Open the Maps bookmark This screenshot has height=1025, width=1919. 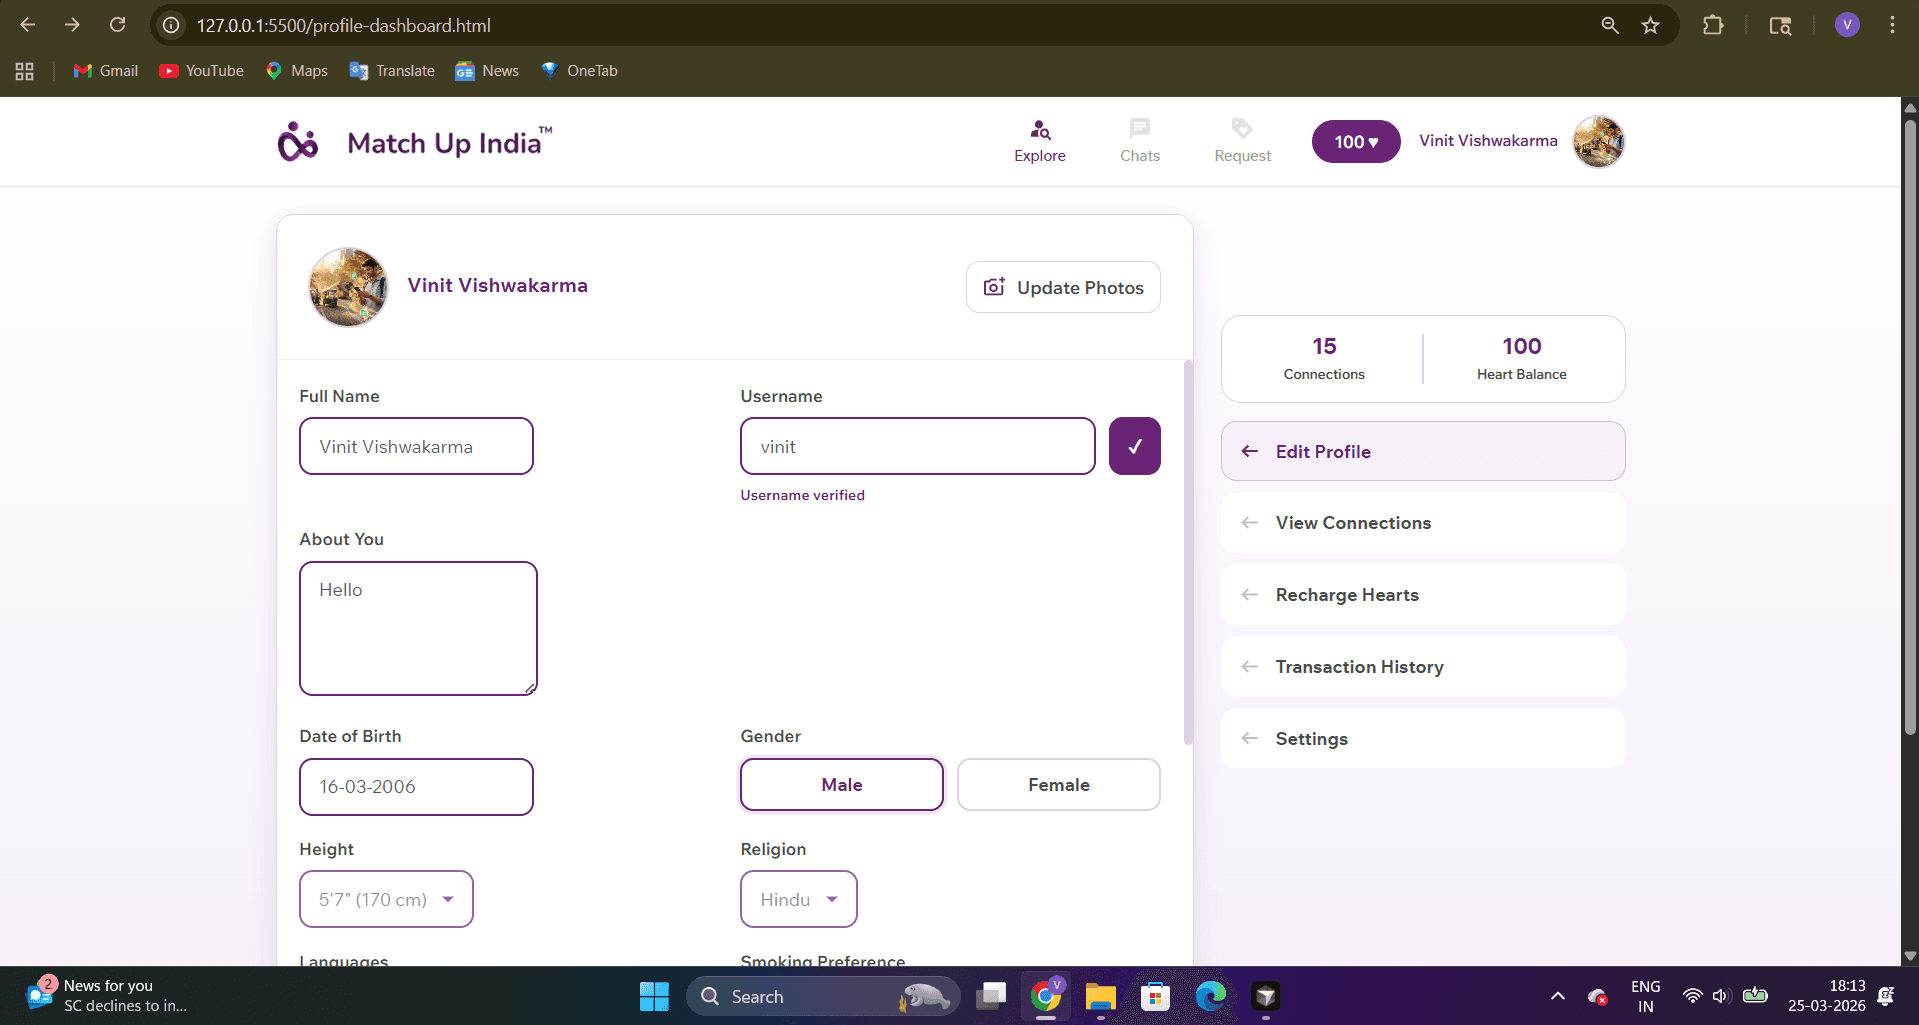[x=297, y=71]
